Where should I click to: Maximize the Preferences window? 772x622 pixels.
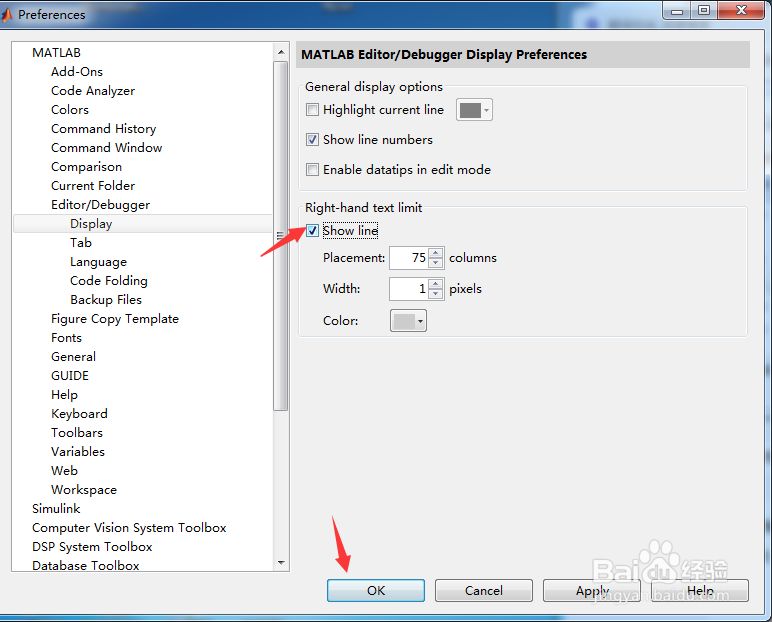pyautogui.click(x=704, y=10)
